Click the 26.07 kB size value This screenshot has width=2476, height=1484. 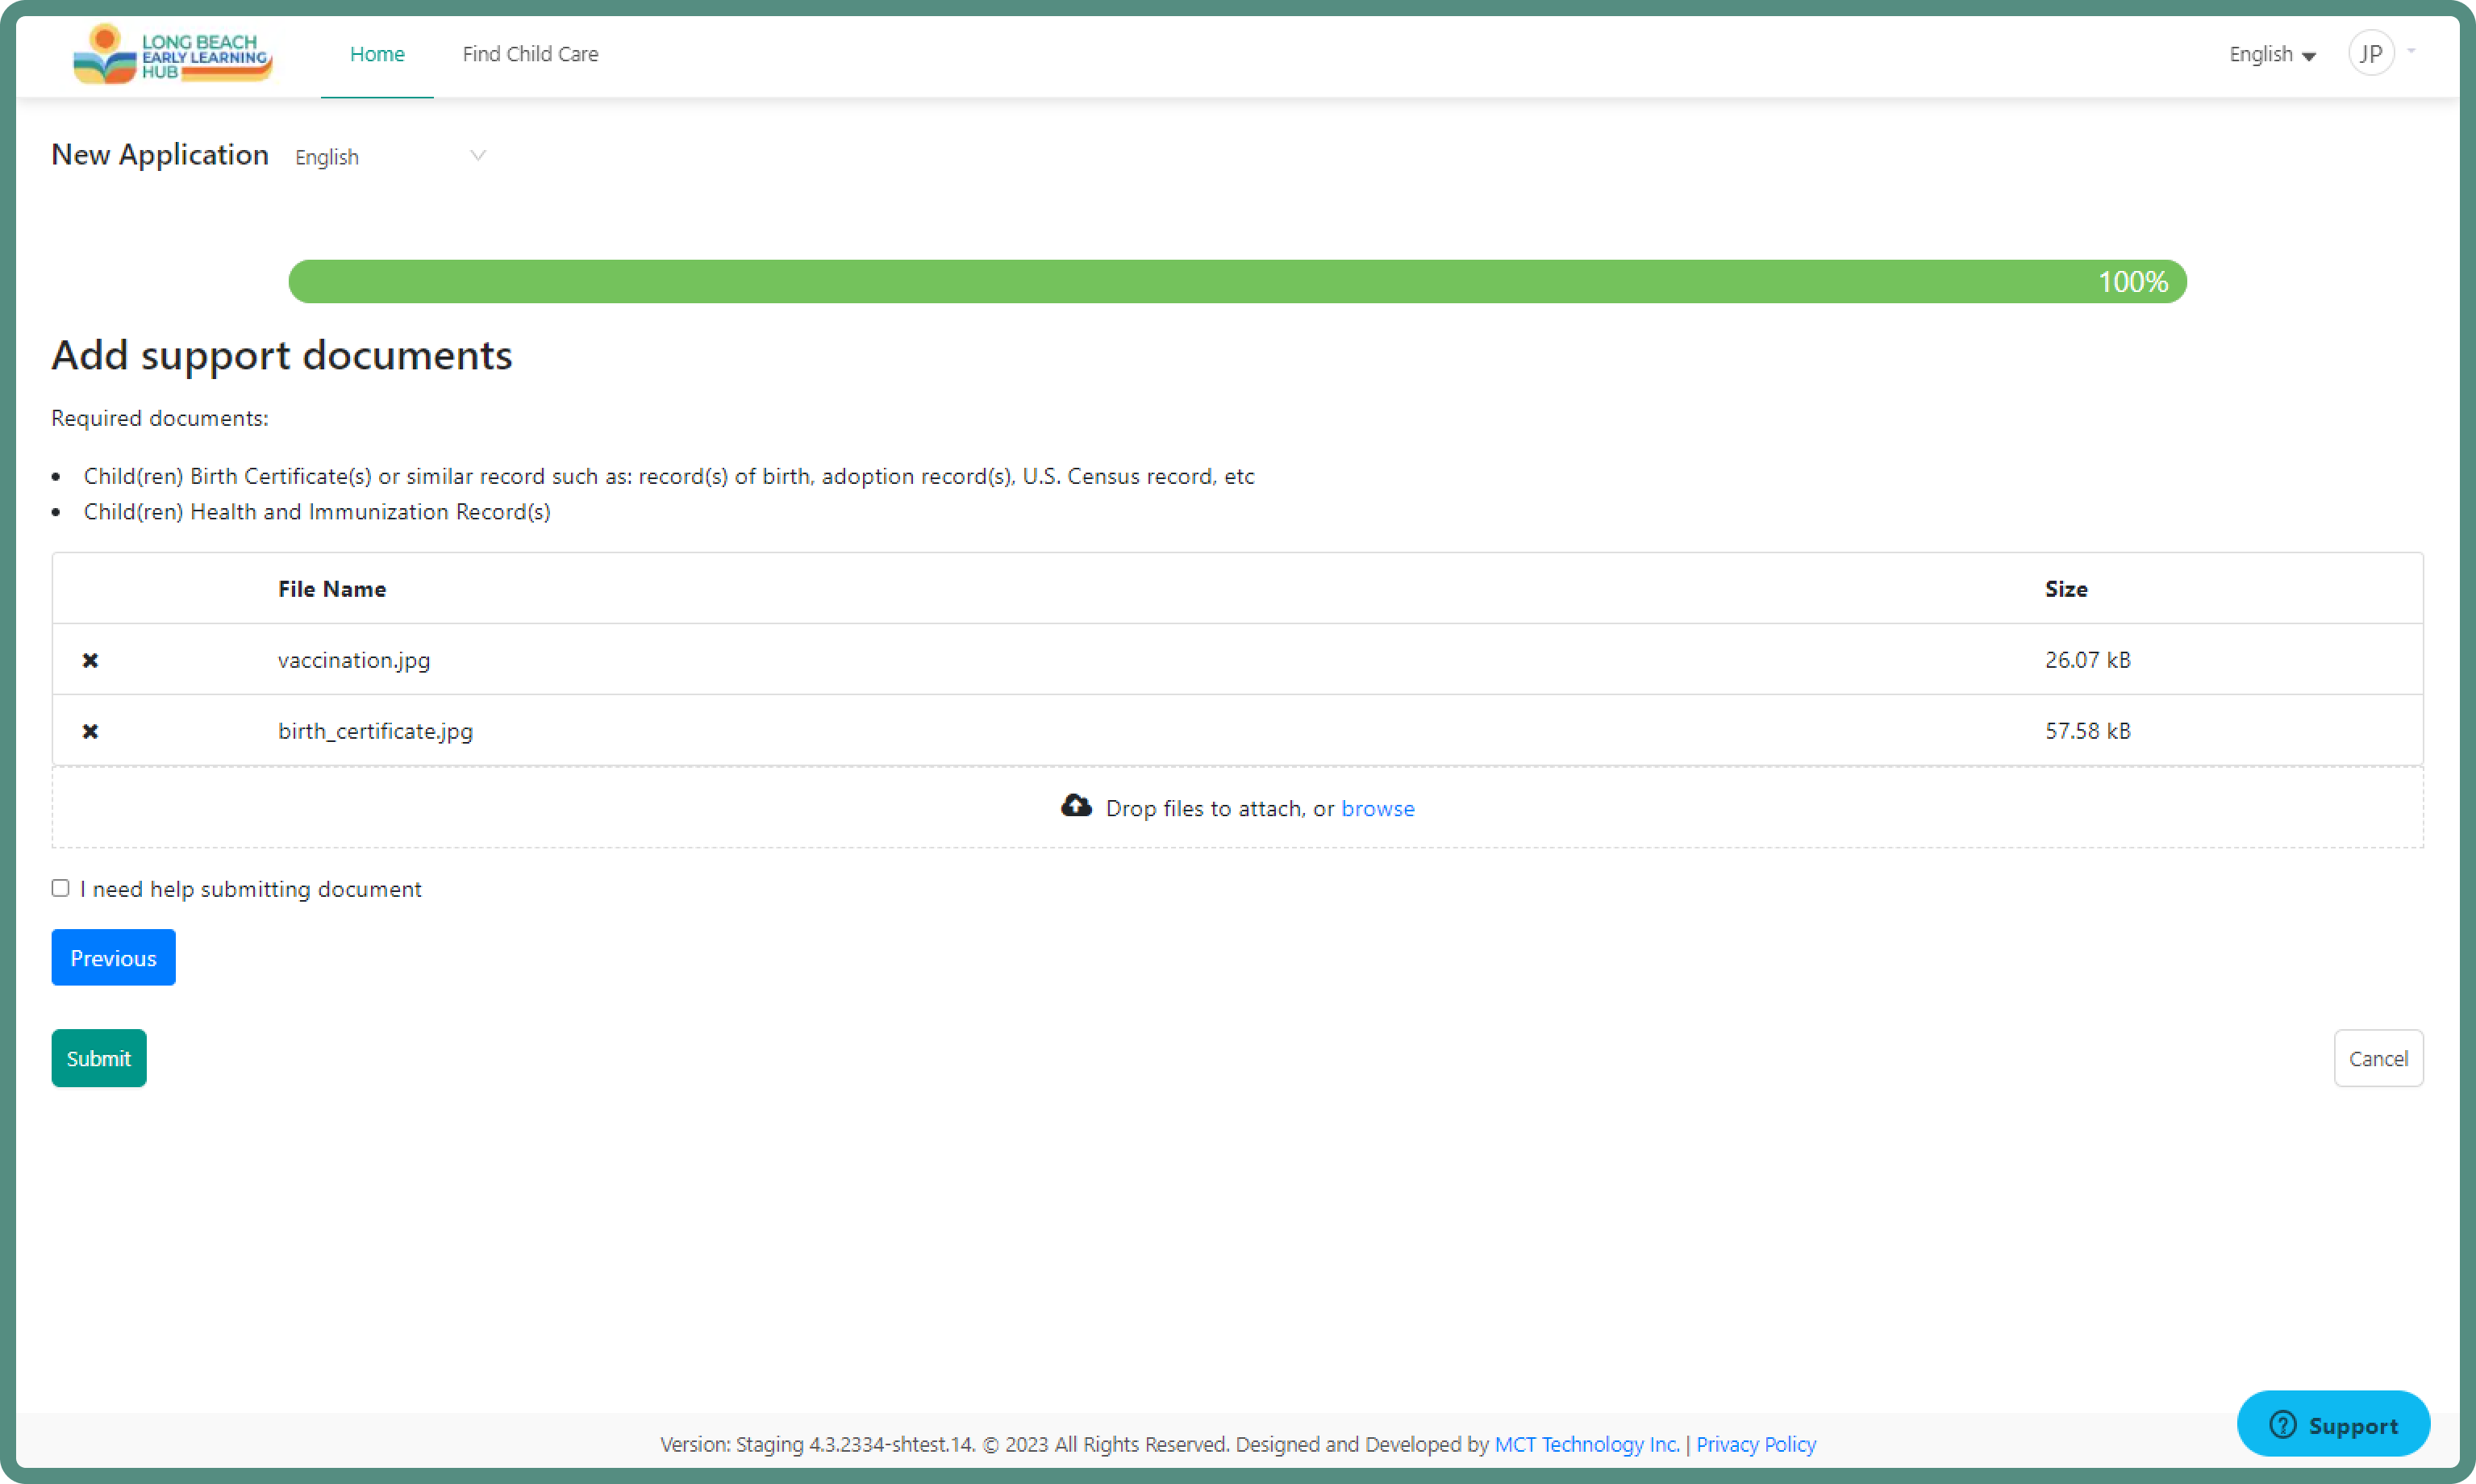click(2088, 660)
